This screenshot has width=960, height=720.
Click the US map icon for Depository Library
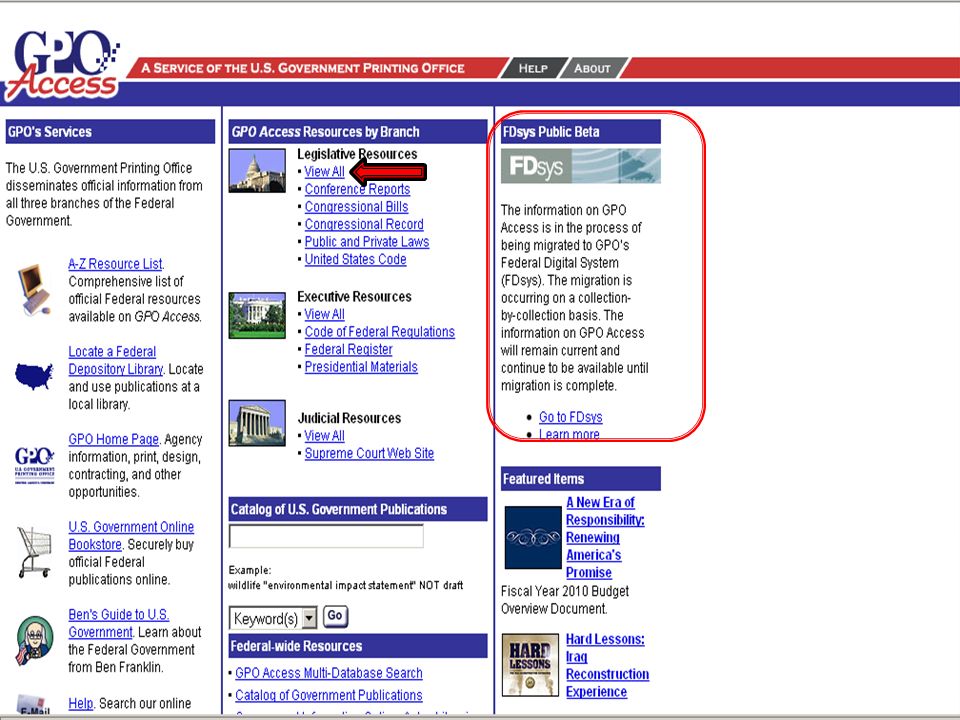(x=34, y=376)
